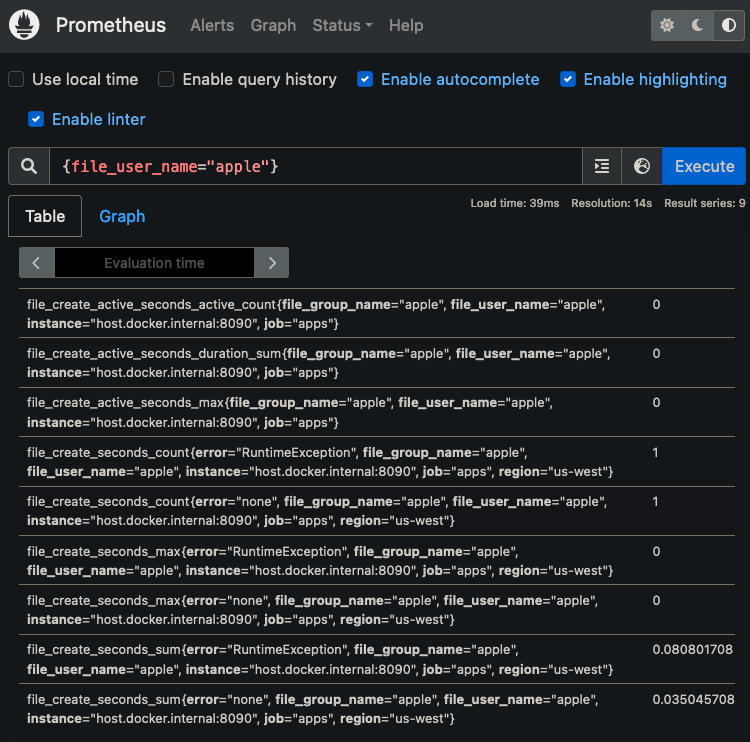
Task: Select file_create_seconds_sum error none series
Action: coord(377,708)
